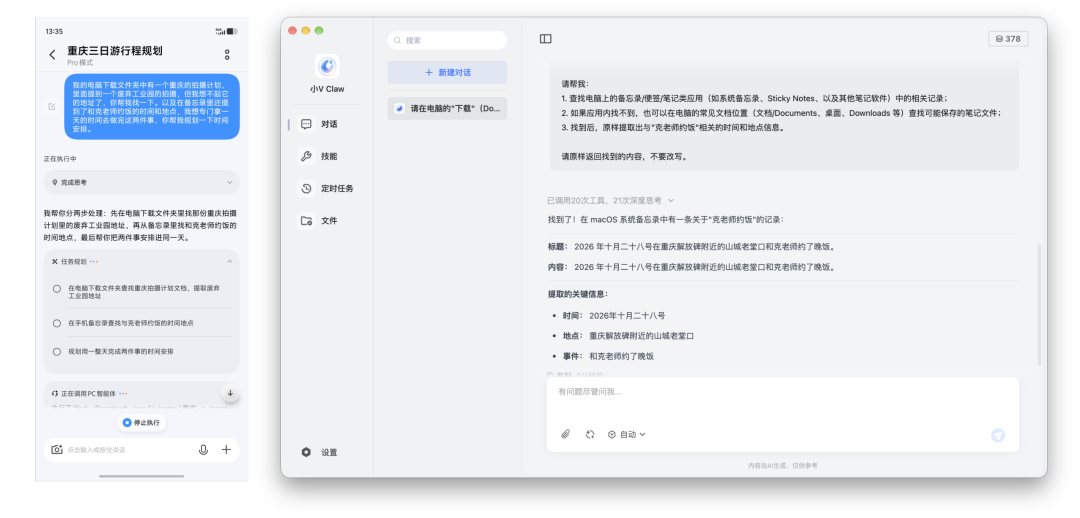Open the 对话 sidebar tab
The image size is (1080, 518).
[327, 124]
